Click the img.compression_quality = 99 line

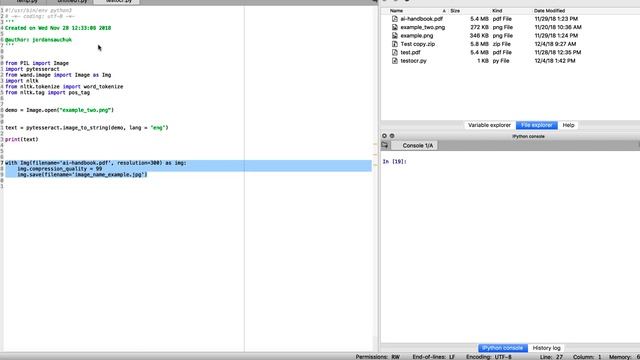coord(60,169)
